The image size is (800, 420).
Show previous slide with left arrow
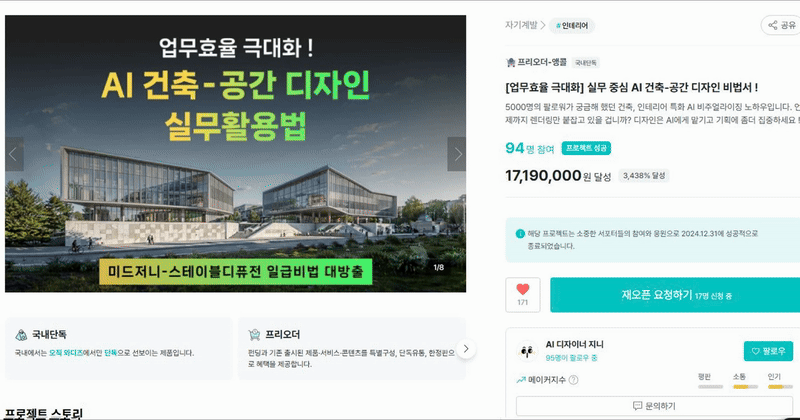14,154
